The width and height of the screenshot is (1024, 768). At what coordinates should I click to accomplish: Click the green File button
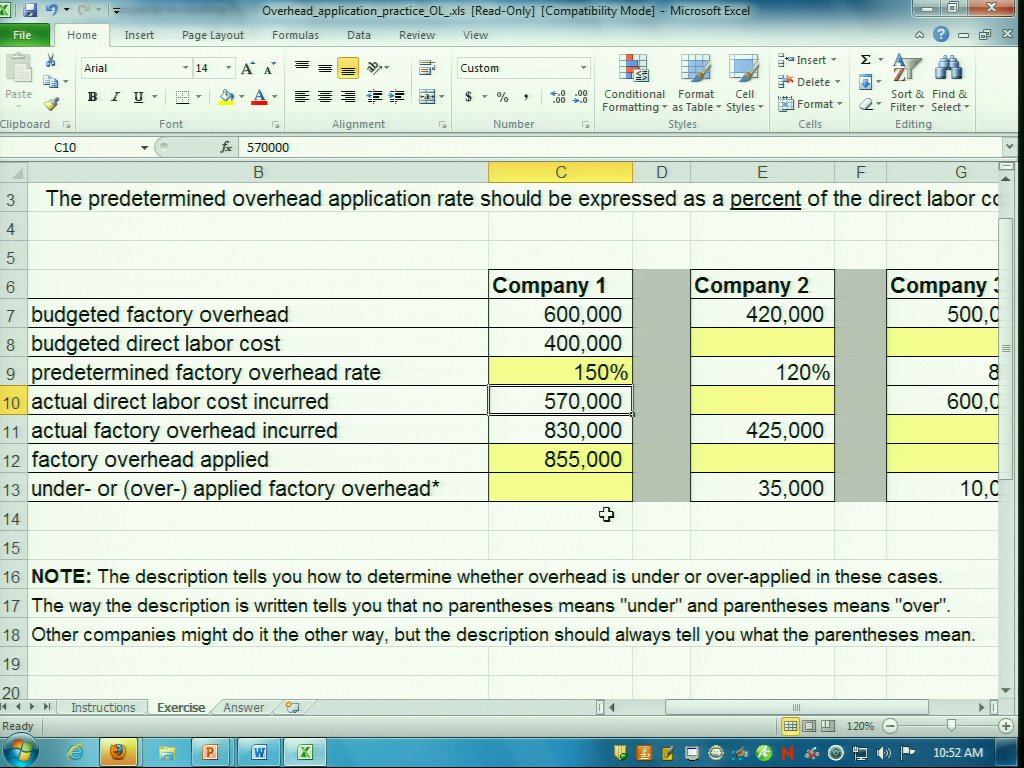pyautogui.click(x=22, y=35)
